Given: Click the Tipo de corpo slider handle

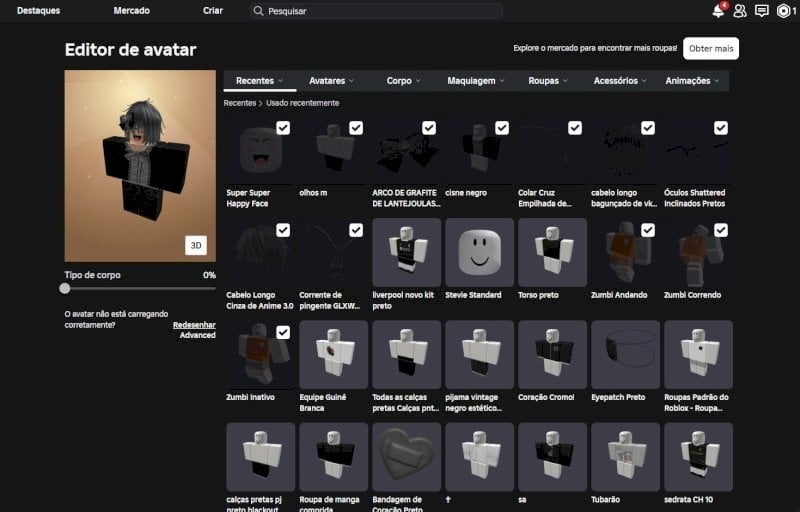Looking at the screenshot, I should pos(65,288).
